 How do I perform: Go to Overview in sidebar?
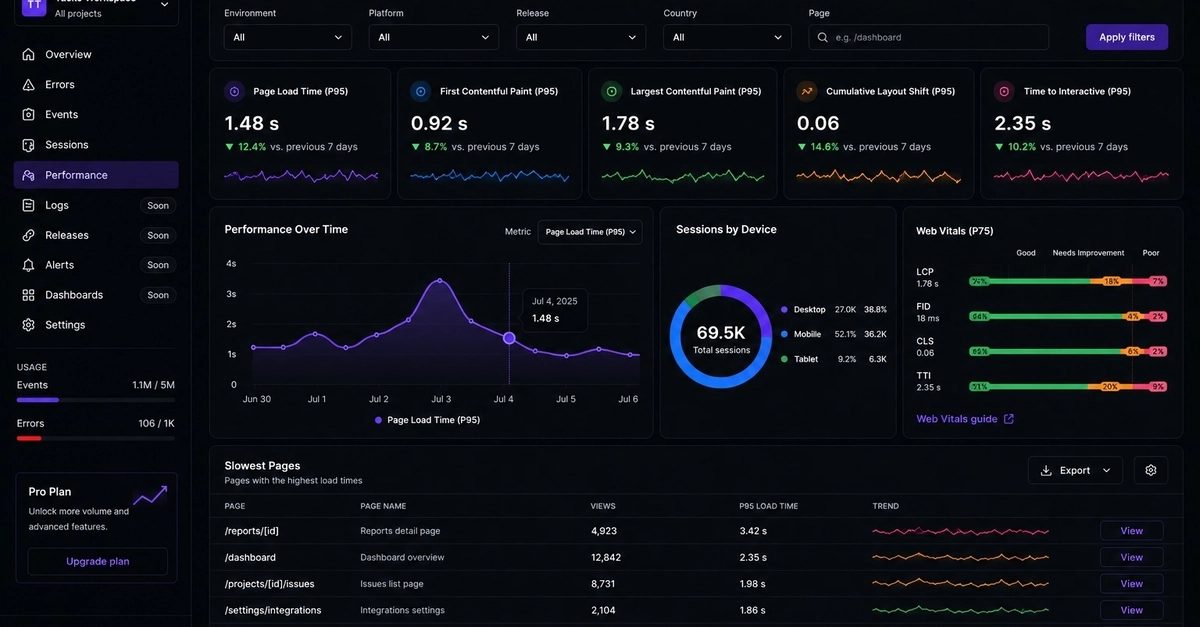96,55
